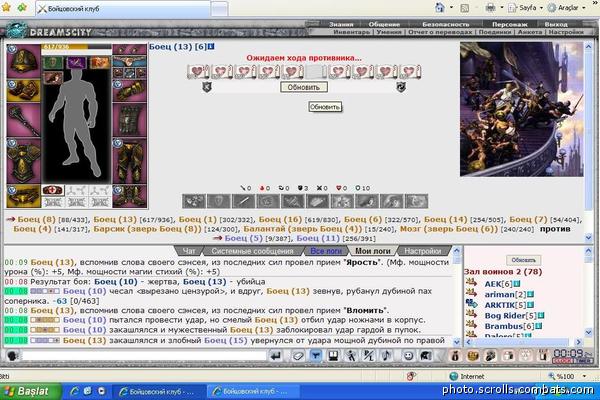Open the Умения submenu link
This screenshot has width=600, height=400.
coord(388,32)
